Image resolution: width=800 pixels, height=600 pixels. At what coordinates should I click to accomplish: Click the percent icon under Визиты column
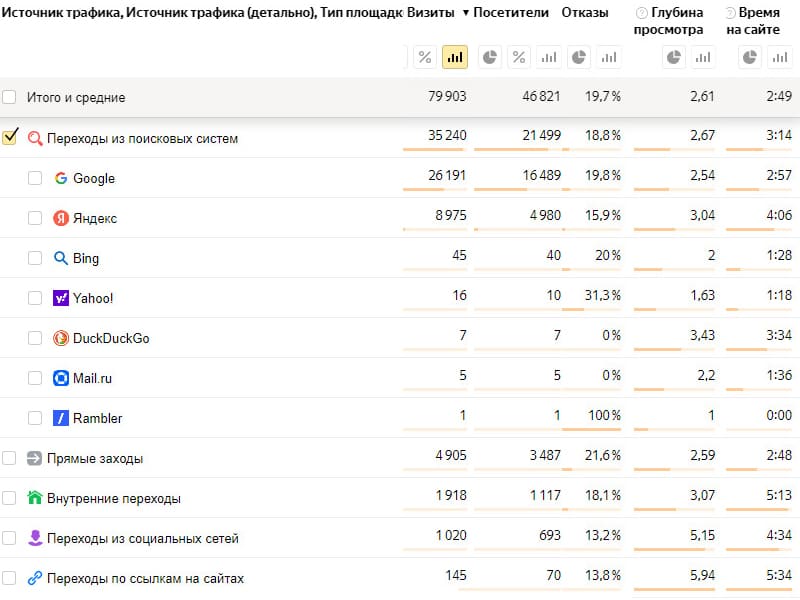pos(425,57)
